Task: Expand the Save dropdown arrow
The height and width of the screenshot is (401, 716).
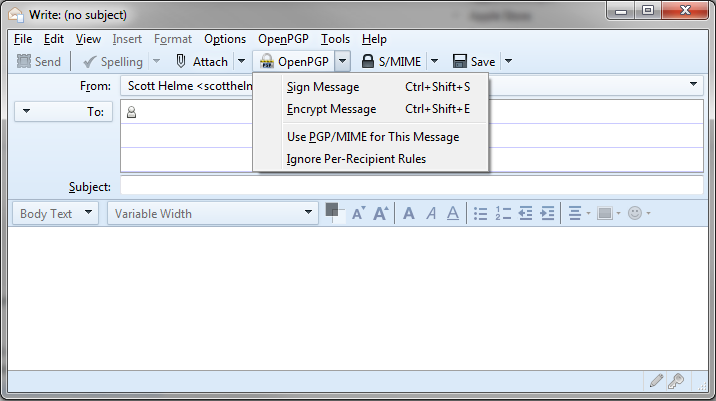Action: pos(509,61)
